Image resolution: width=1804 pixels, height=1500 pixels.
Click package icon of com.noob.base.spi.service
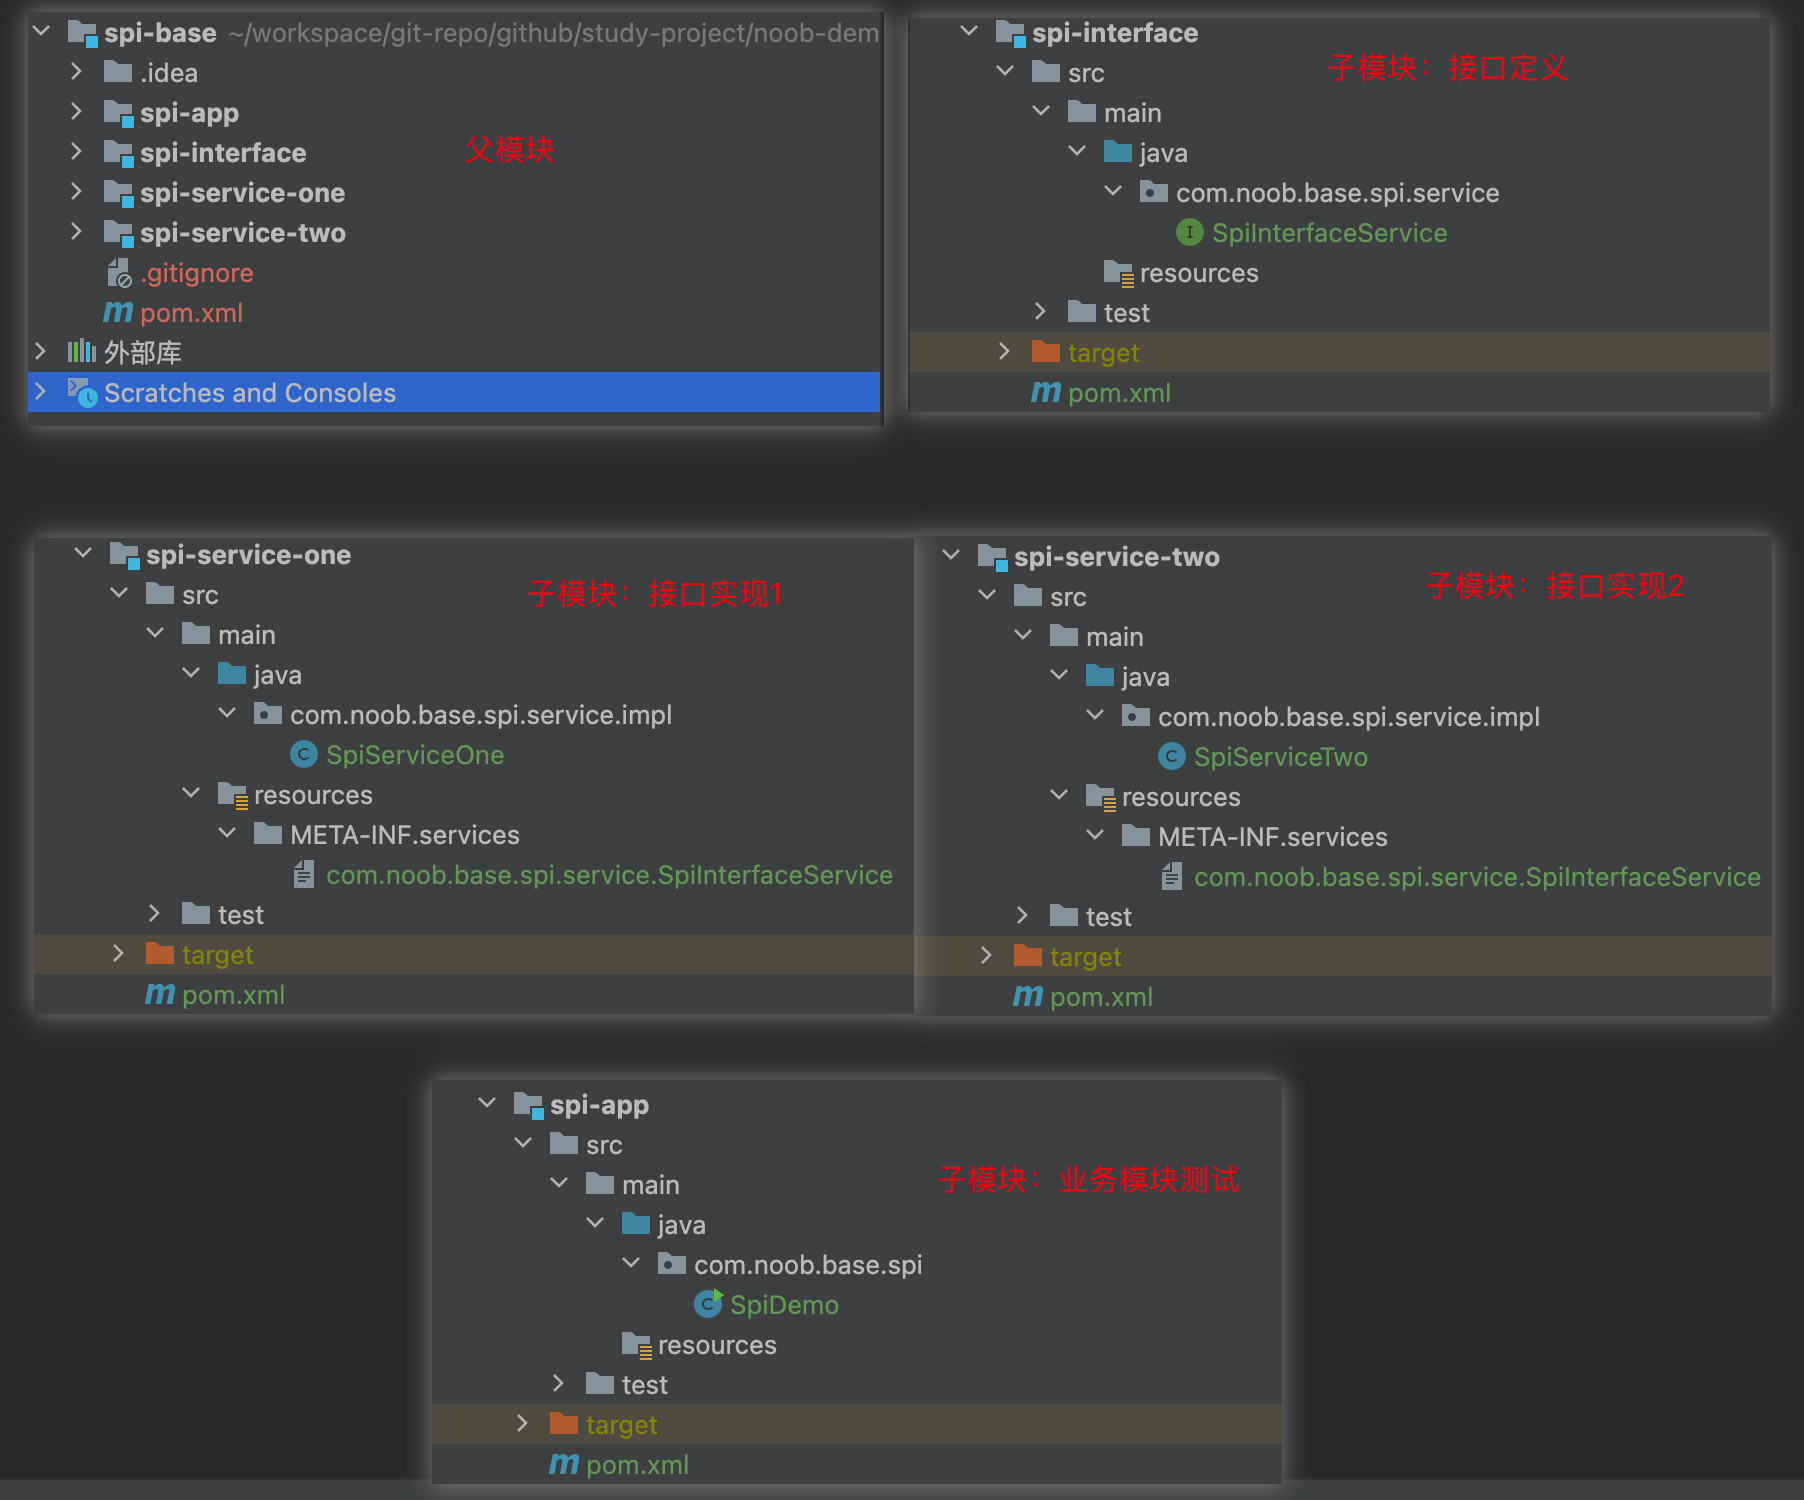(1154, 192)
